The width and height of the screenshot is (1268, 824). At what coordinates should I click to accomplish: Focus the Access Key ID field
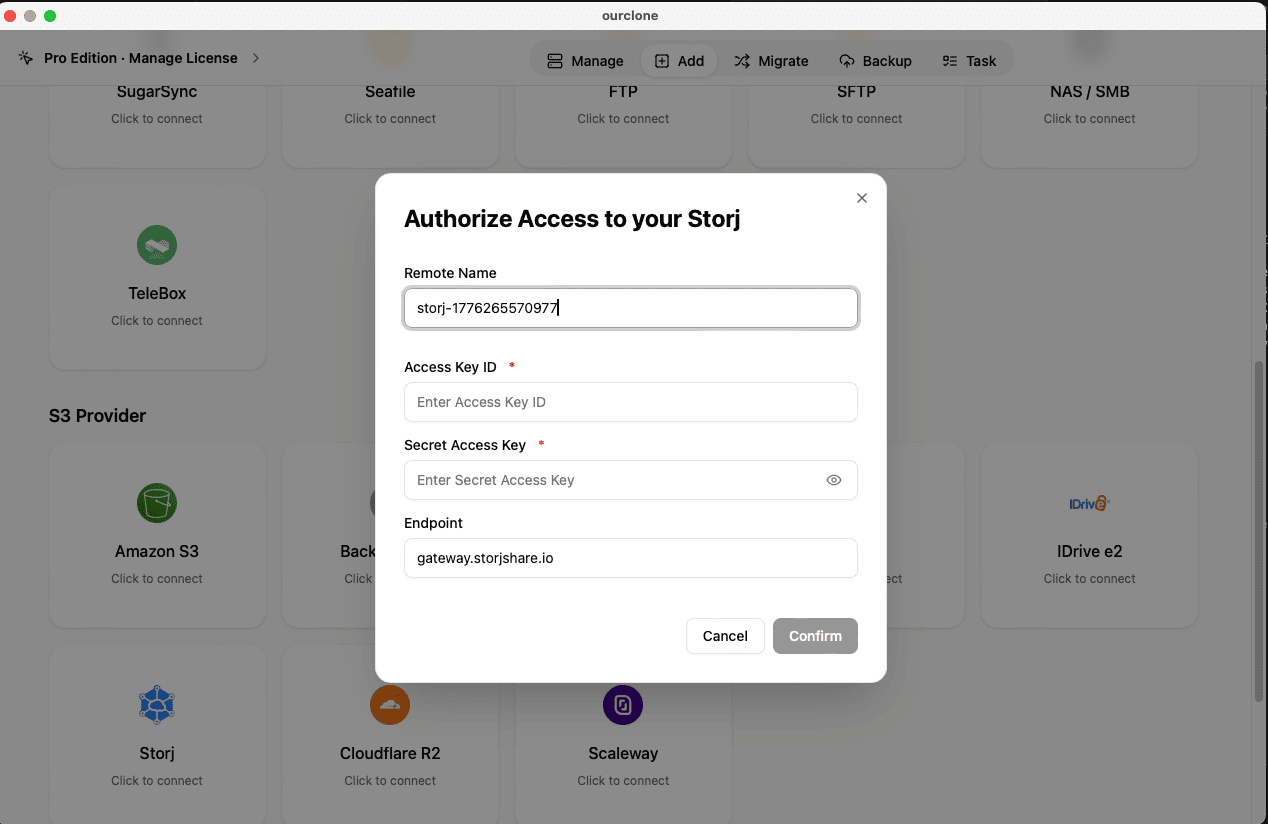tap(630, 402)
